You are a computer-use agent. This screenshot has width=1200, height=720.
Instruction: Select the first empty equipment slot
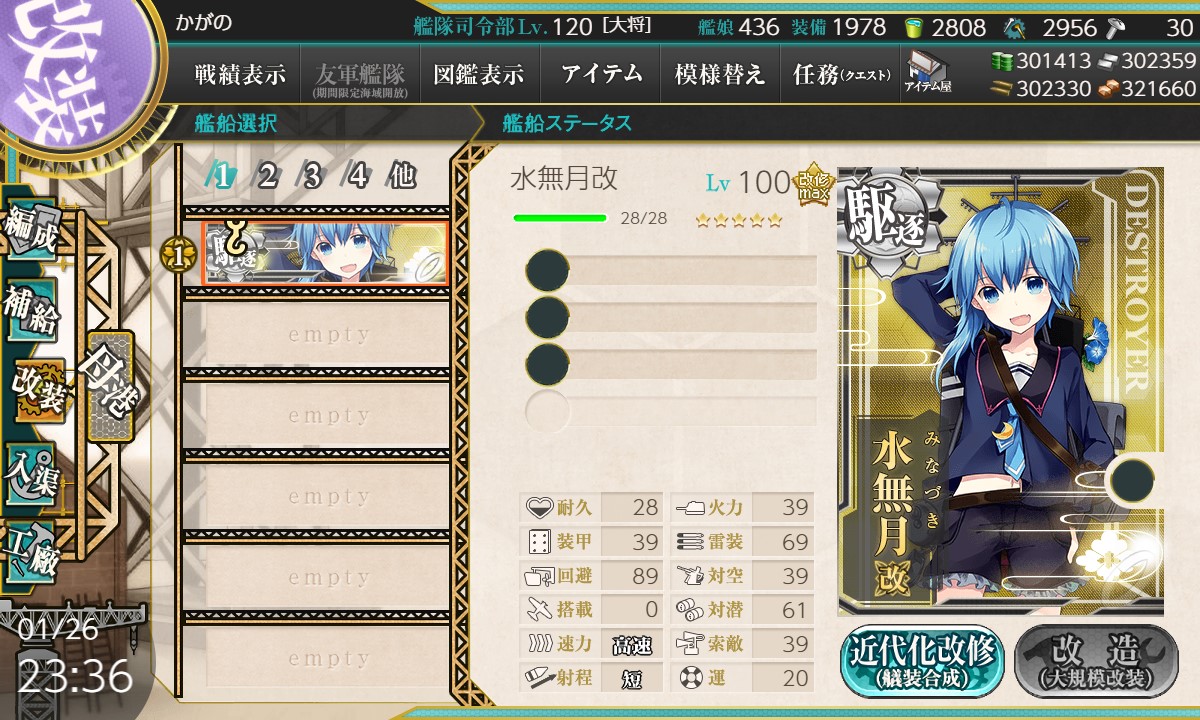(x=671, y=271)
